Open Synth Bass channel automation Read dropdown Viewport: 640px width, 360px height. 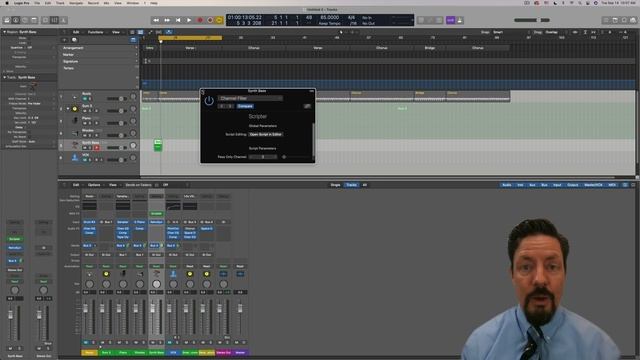156,266
